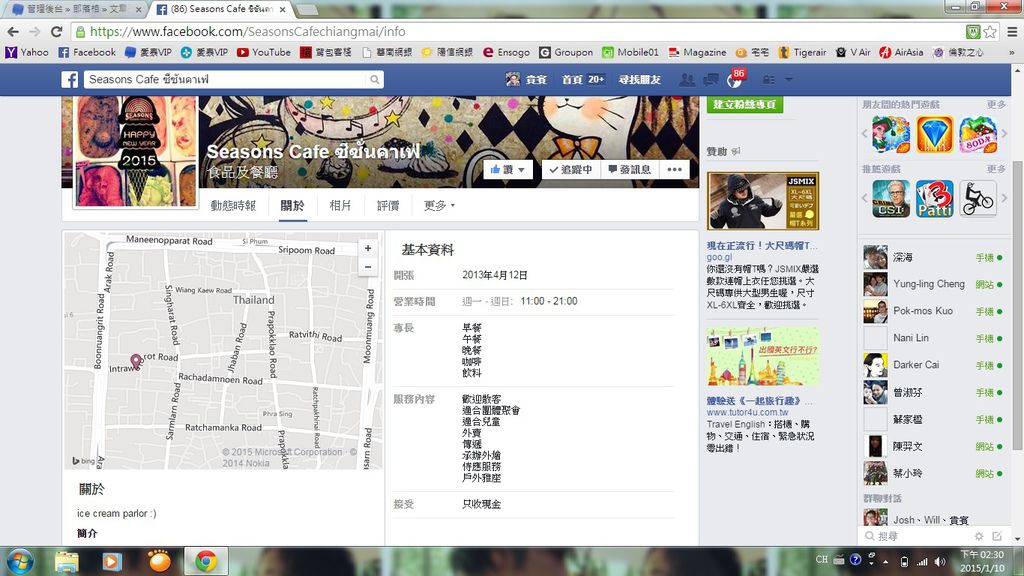This screenshot has height=576, width=1024.
Task: Open the www.tutor4u.com.tw ad link
Action: 747,413
